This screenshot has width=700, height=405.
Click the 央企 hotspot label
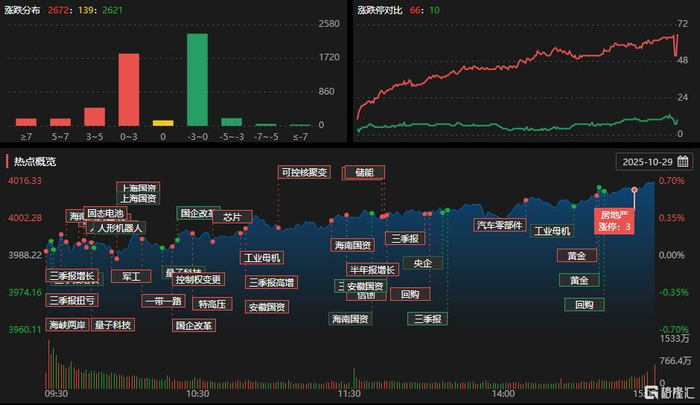(x=423, y=263)
